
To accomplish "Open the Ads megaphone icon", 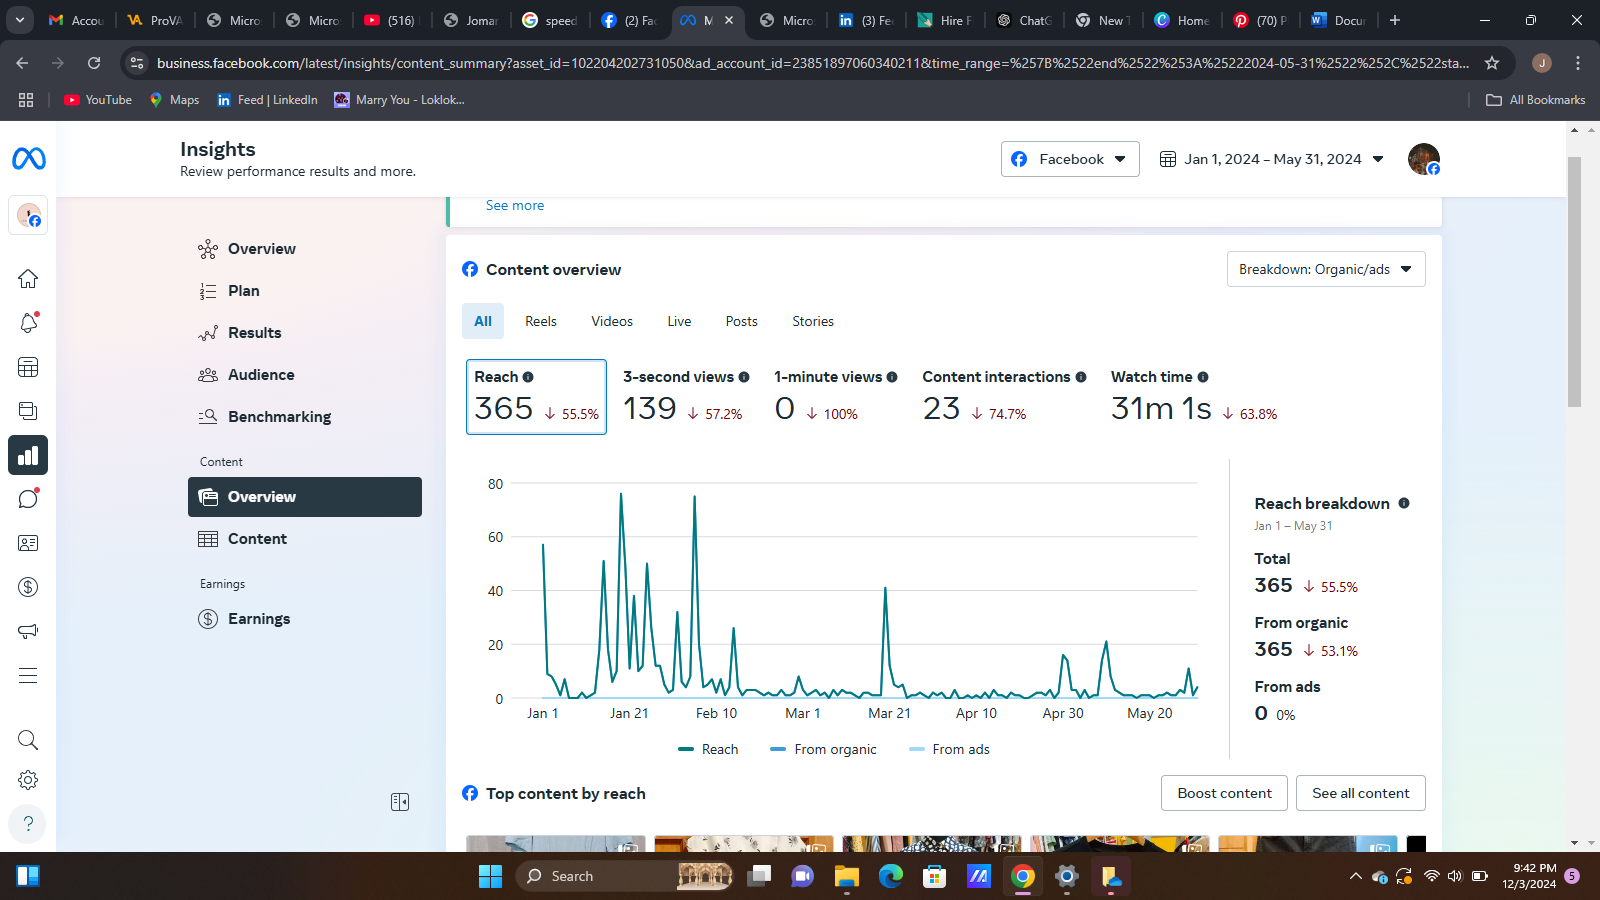I will [x=28, y=631].
